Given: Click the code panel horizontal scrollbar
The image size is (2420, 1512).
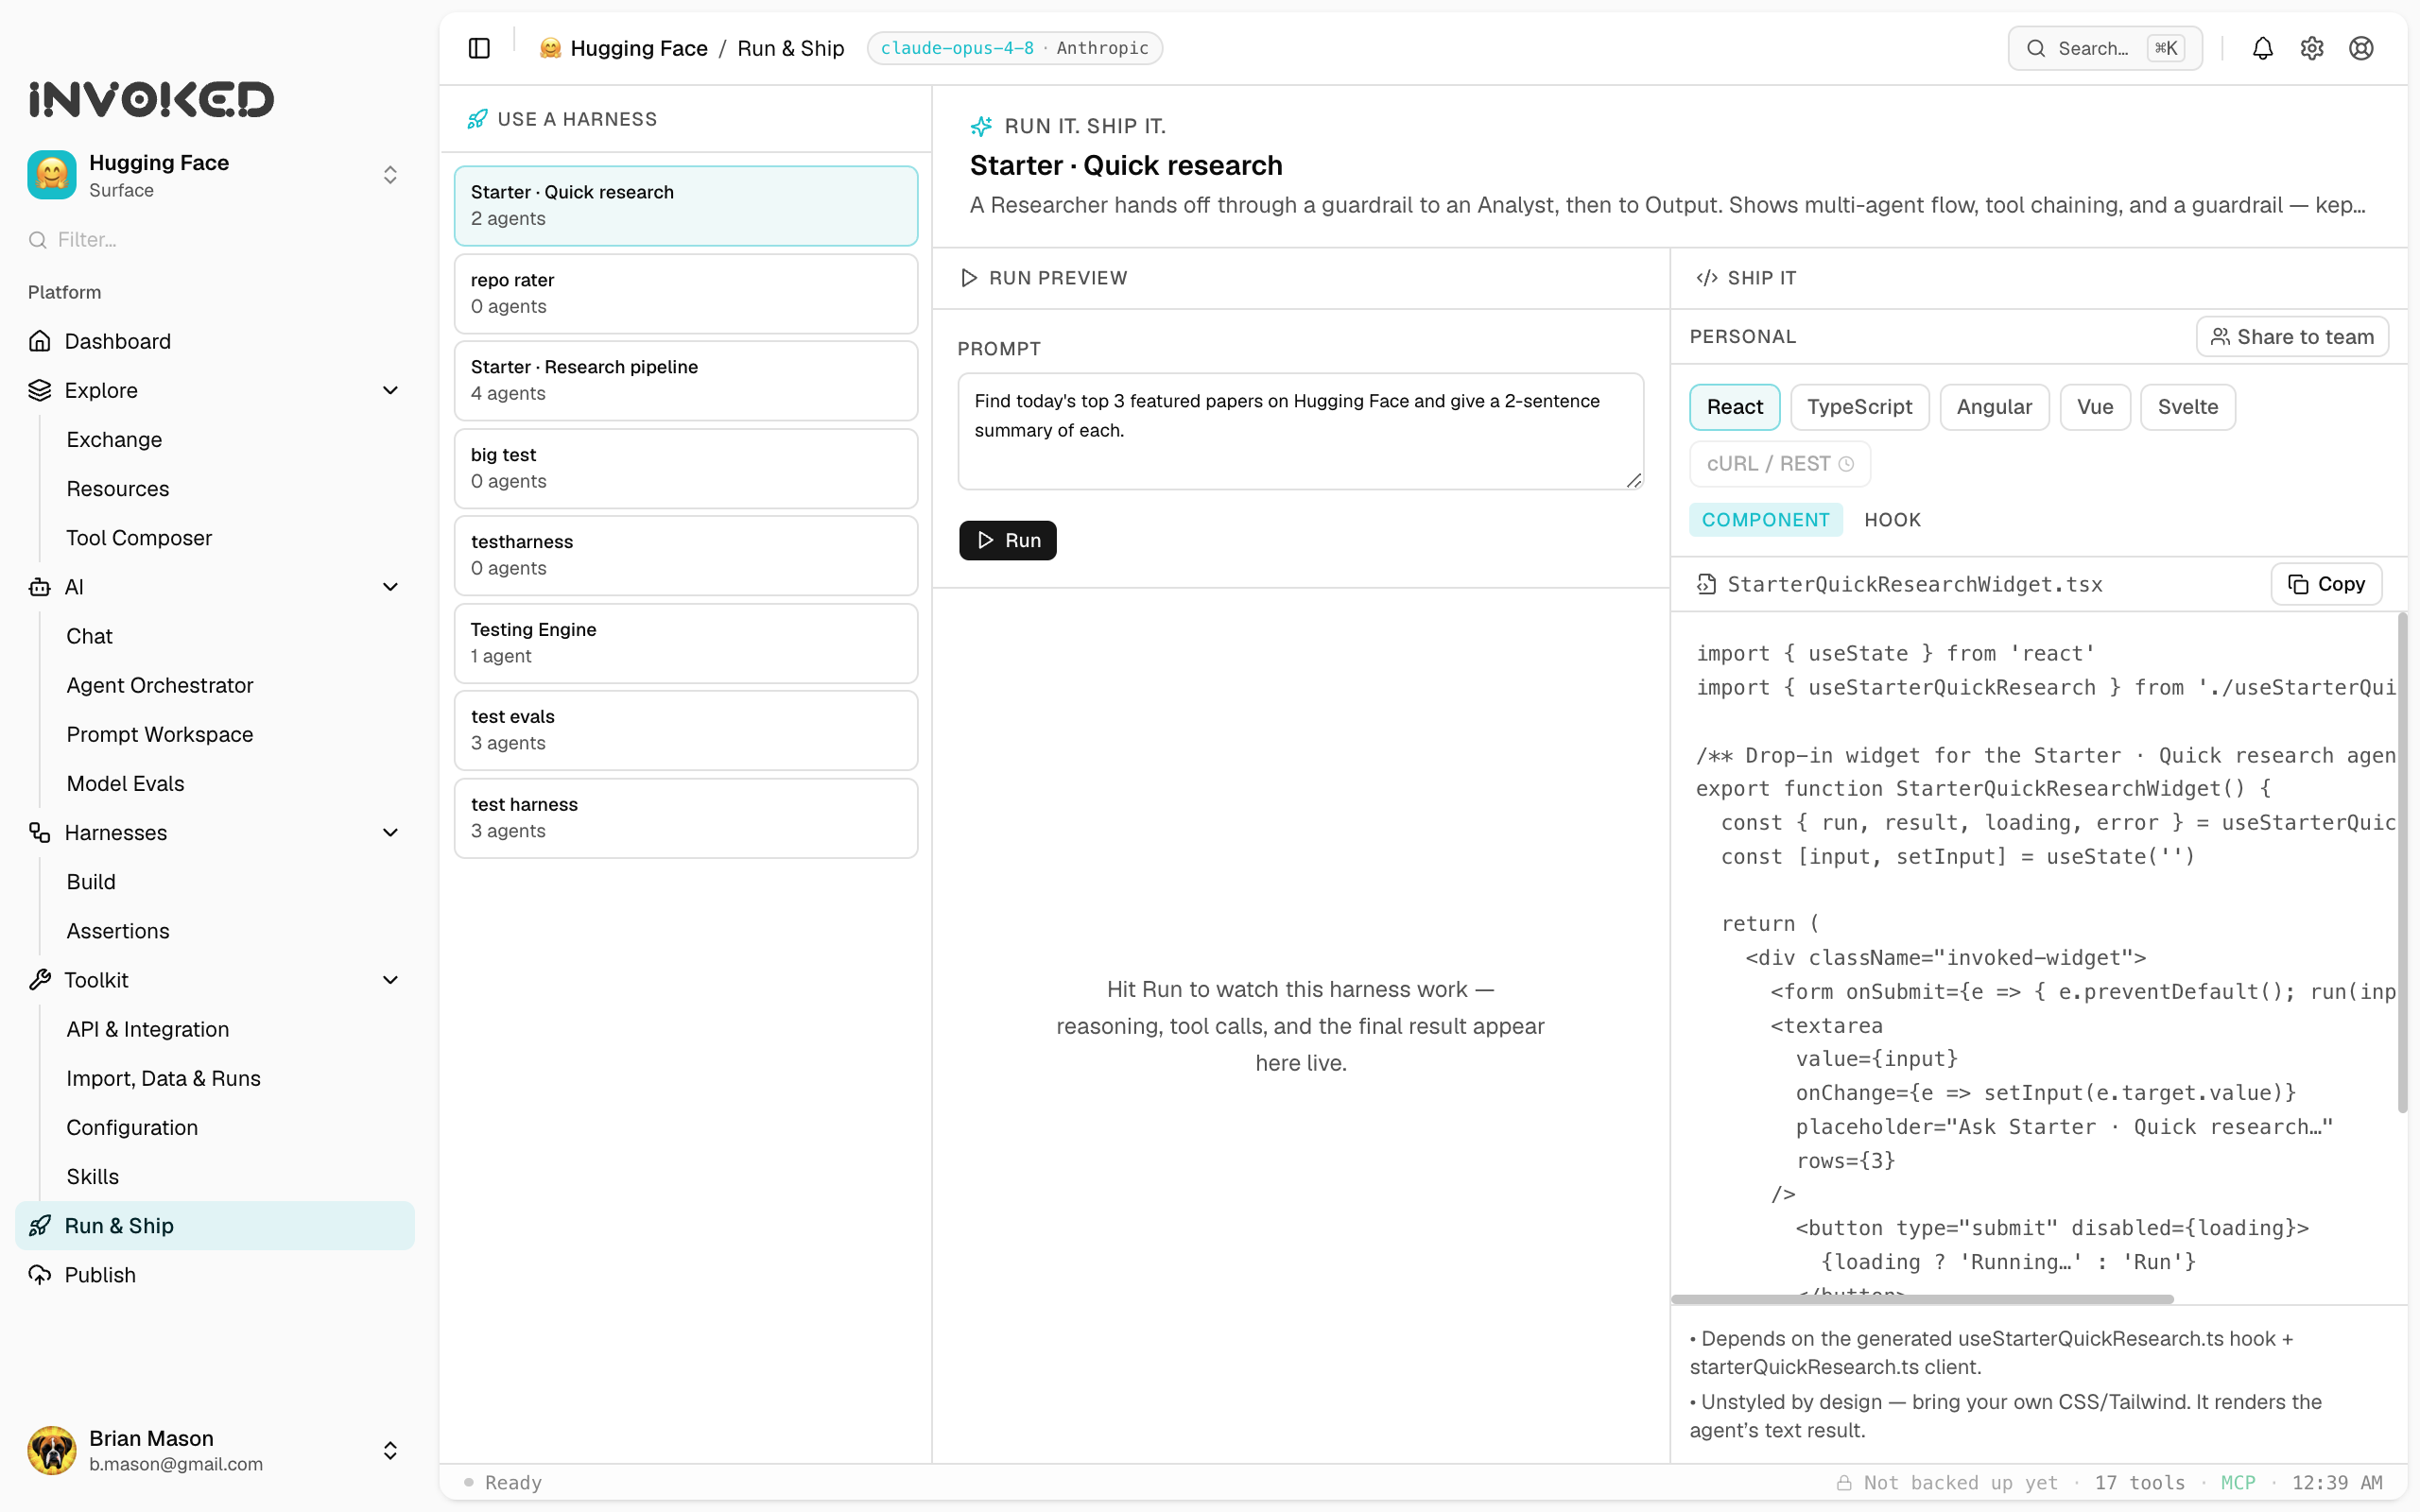Looking at the screenshot, I should (1922, 1299).
